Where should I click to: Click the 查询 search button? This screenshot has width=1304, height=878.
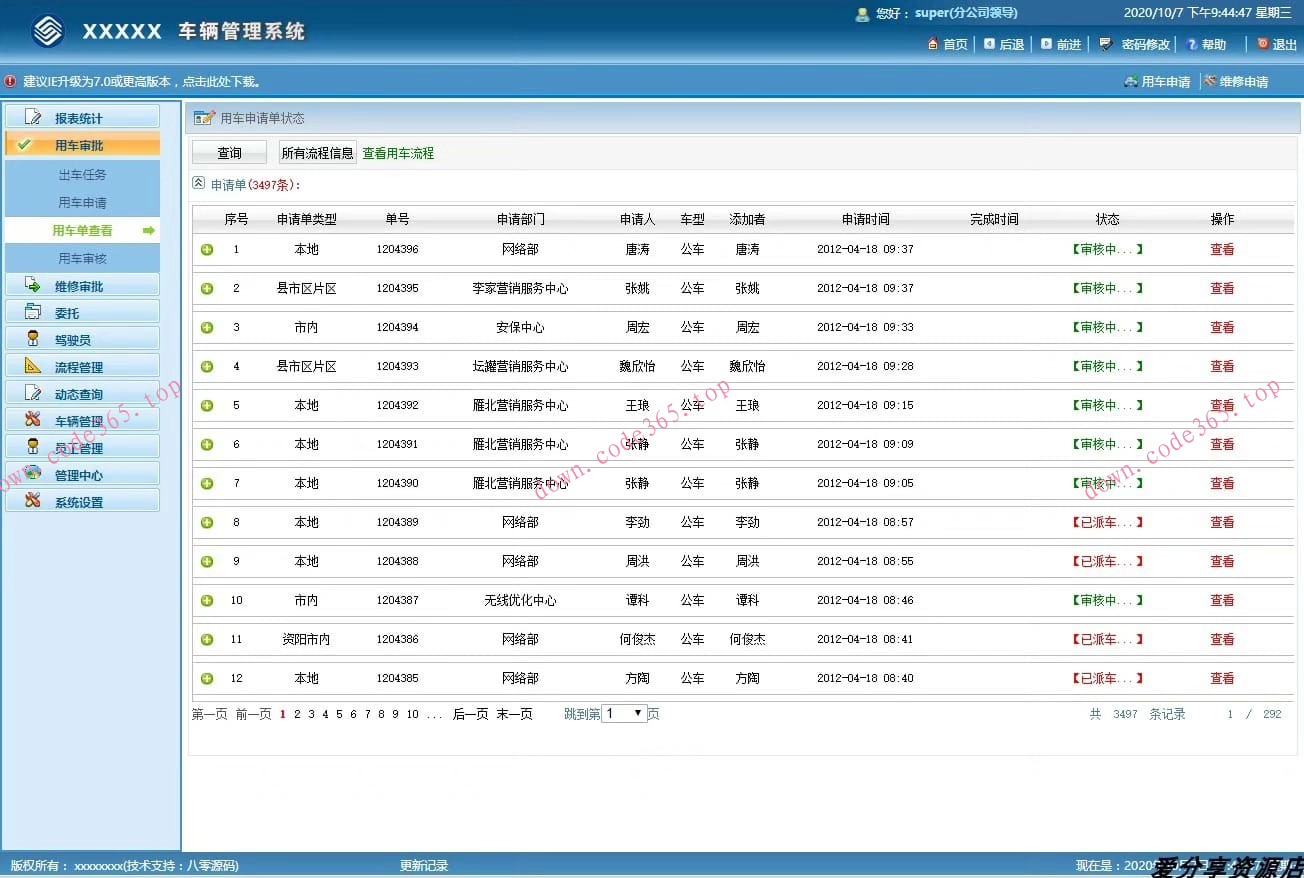tap(229, 153)
